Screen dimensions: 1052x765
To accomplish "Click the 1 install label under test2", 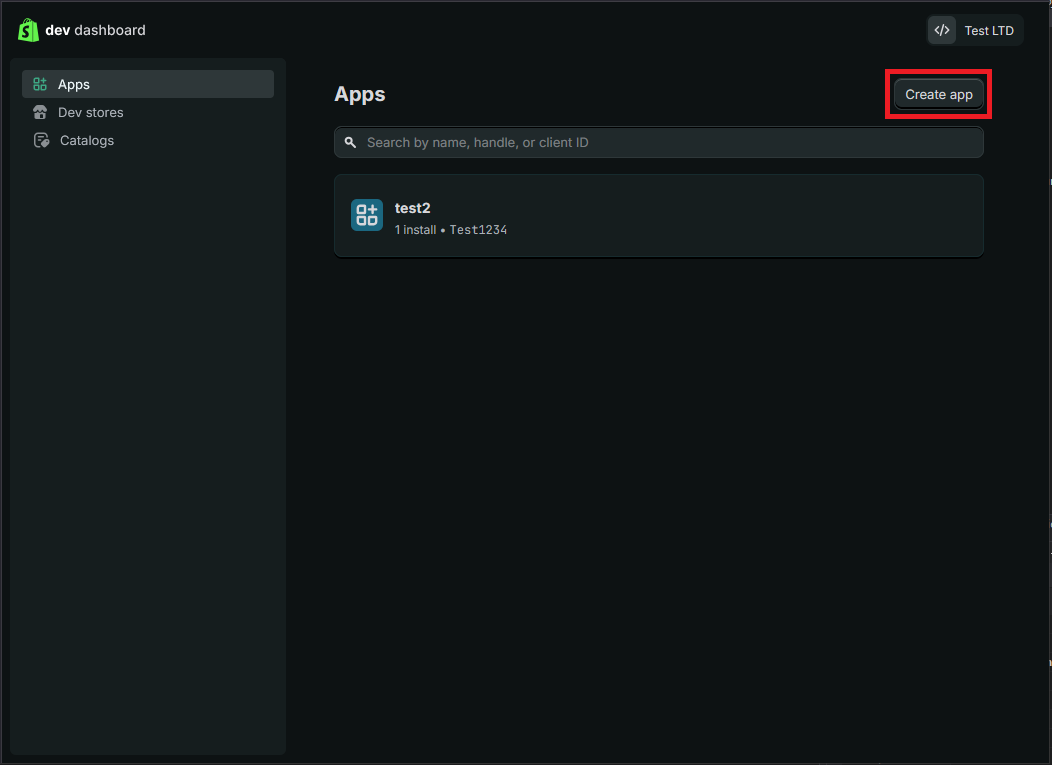I will point(415,230).
